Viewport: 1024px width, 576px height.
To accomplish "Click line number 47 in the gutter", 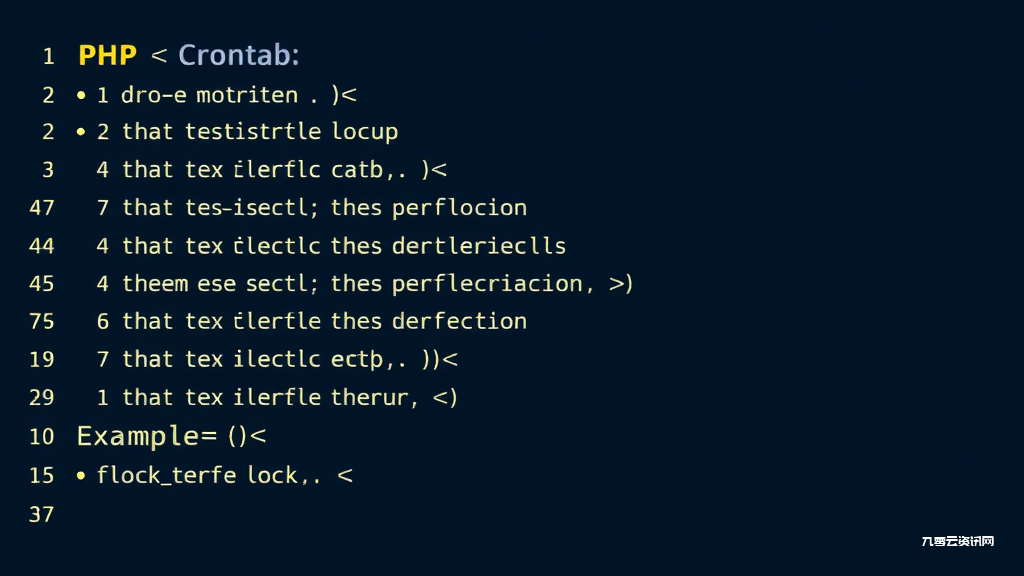I will (x=42, y=208).
